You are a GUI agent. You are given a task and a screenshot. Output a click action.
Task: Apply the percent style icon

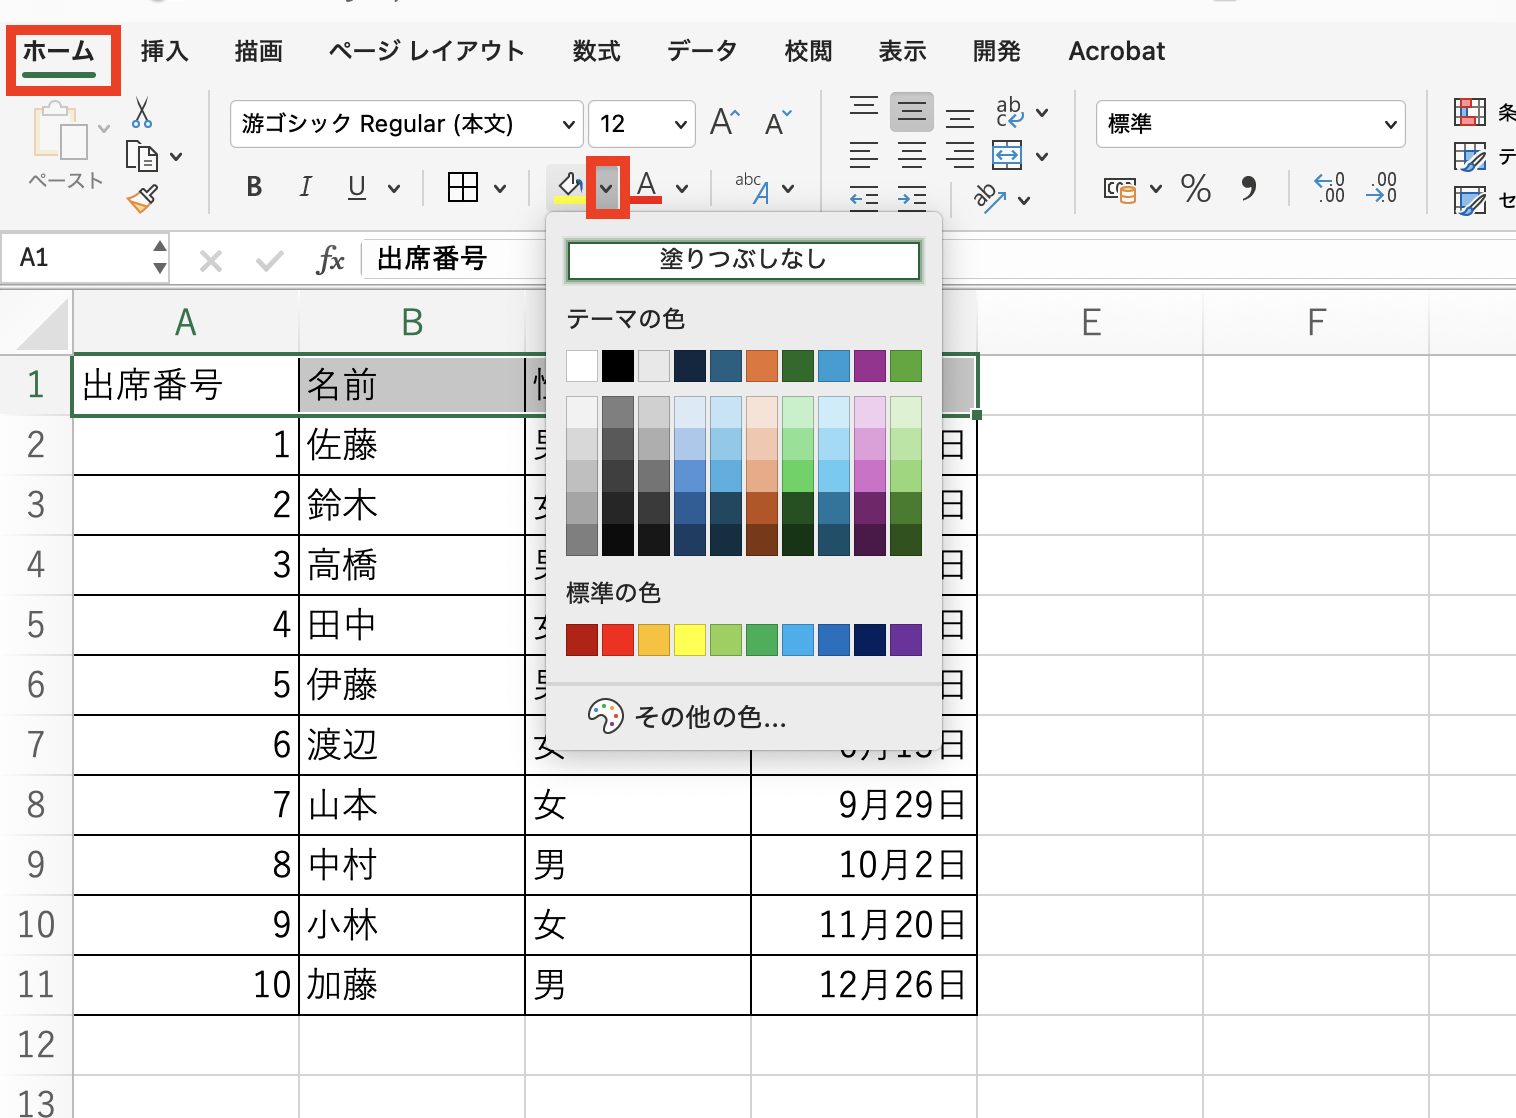(x=1196, y=189)
